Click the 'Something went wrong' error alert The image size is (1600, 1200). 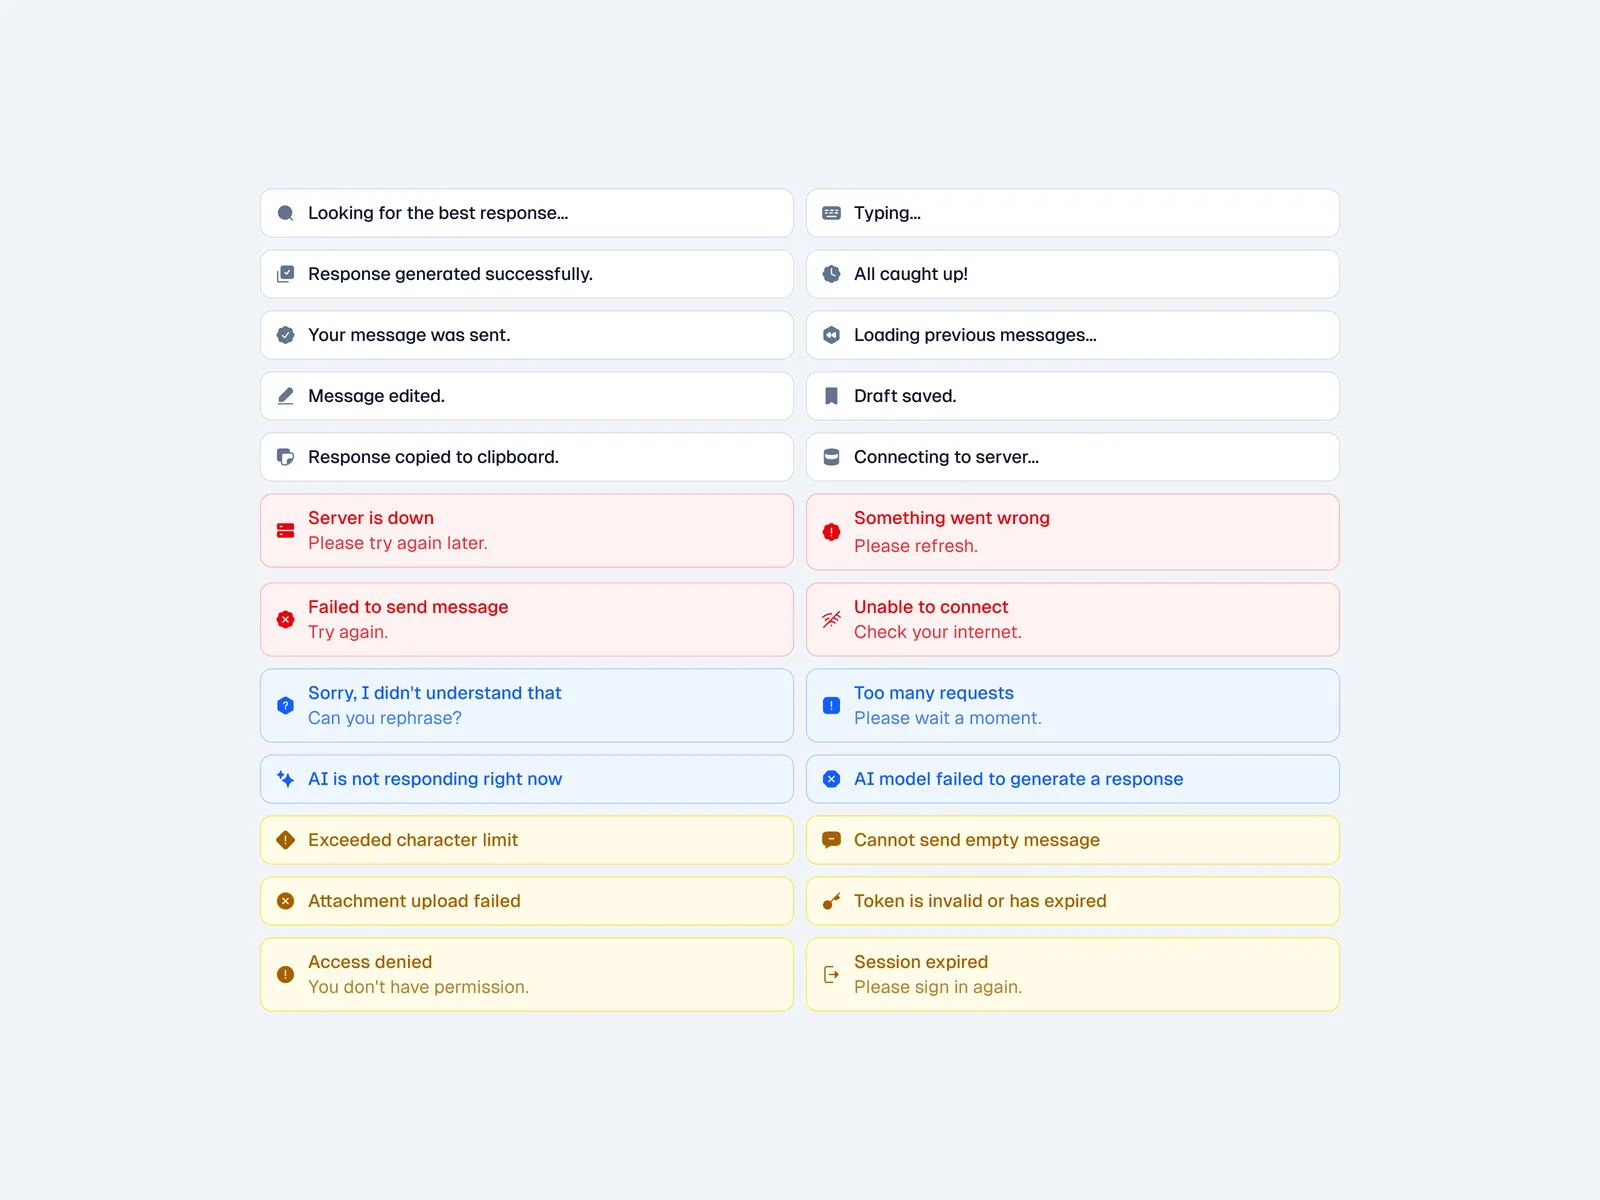coord(1072,532)
